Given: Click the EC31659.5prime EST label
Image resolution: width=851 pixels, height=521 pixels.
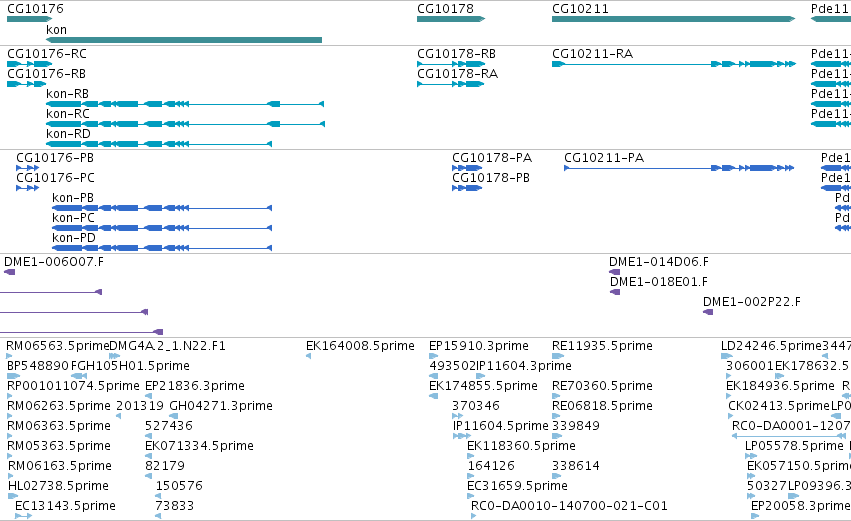Looking at the screenshot, I should [x=517, y=486].
